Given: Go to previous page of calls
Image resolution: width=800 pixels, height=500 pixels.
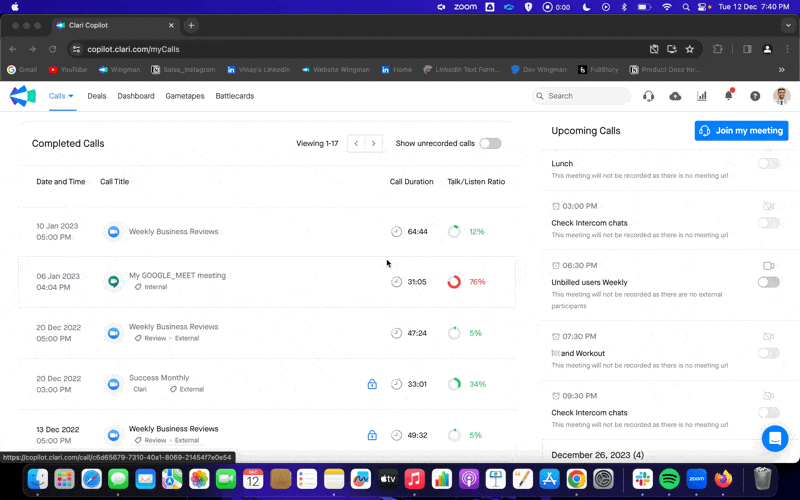Looking at the screenshot, I should tap(356, 143).
